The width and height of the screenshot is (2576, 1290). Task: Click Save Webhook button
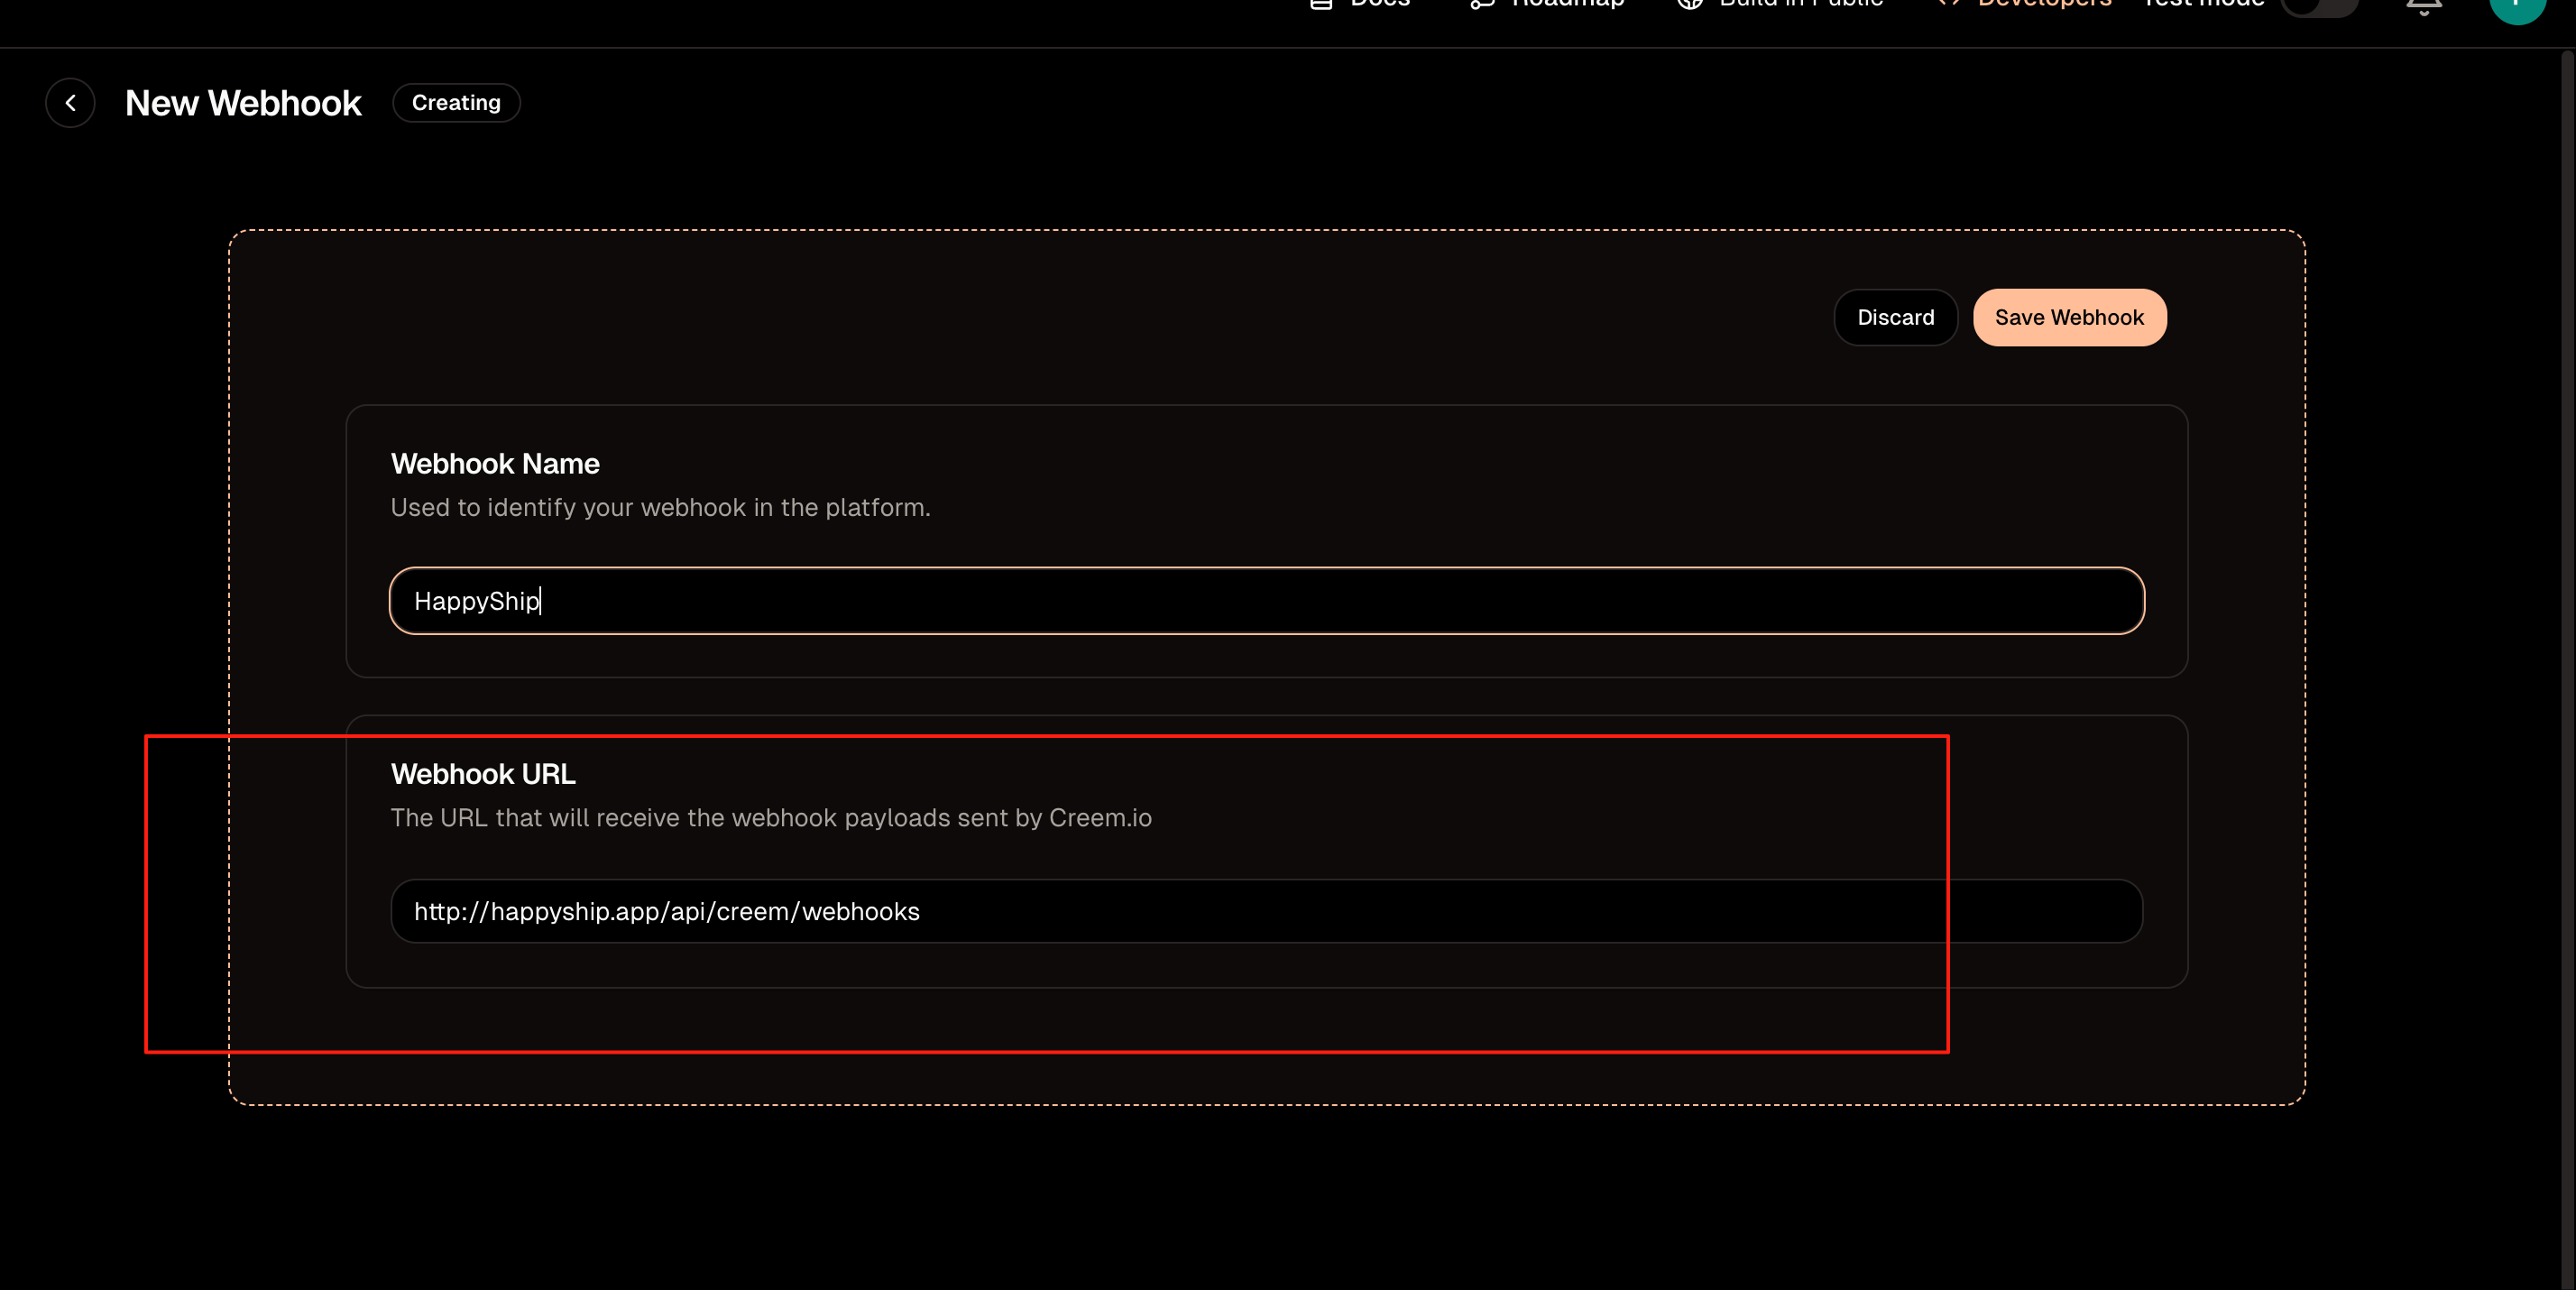2069,318
